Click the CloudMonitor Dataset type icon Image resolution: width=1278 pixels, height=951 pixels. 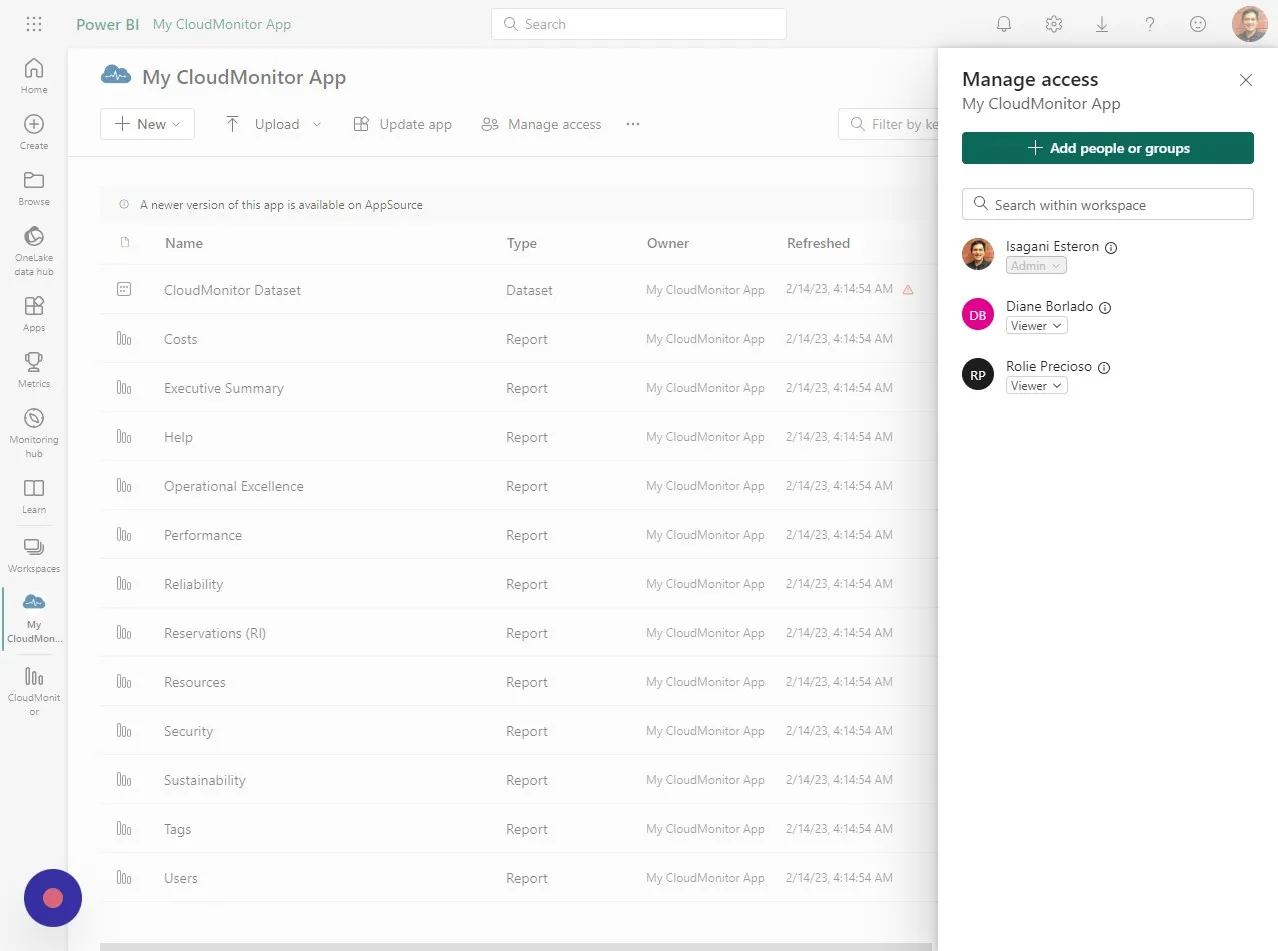(x=124, y=290)
